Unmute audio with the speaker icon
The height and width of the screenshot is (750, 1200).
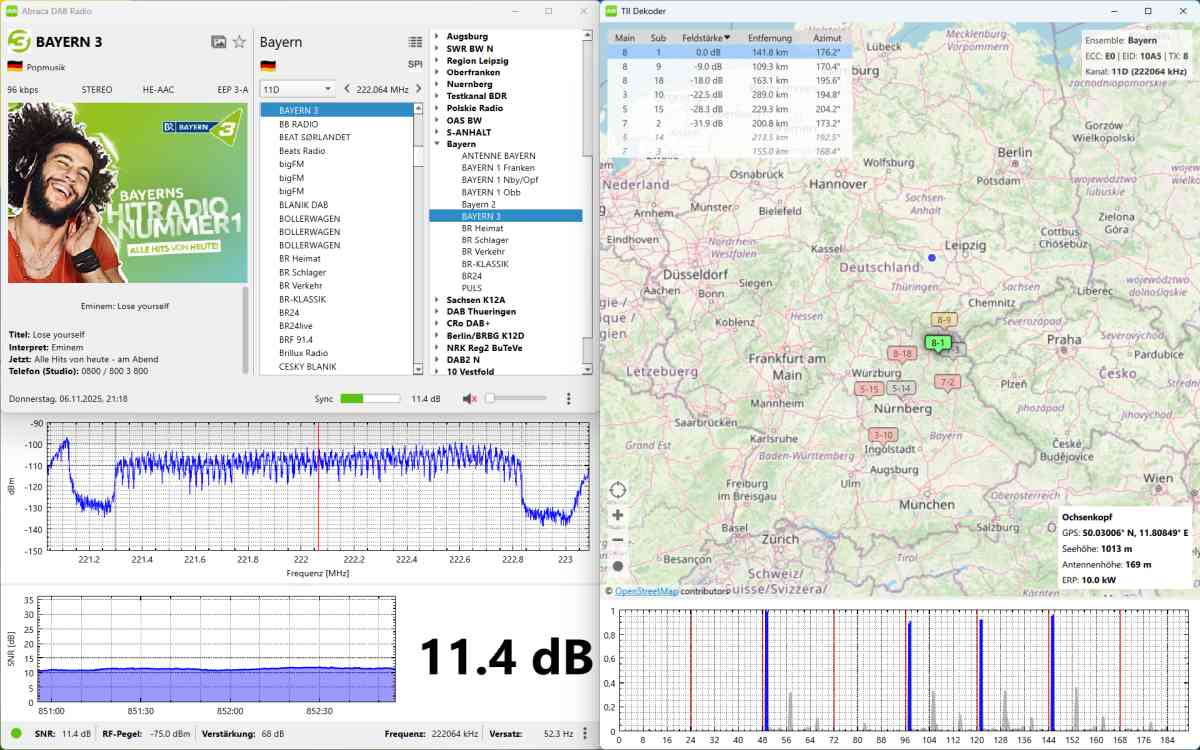469,398
